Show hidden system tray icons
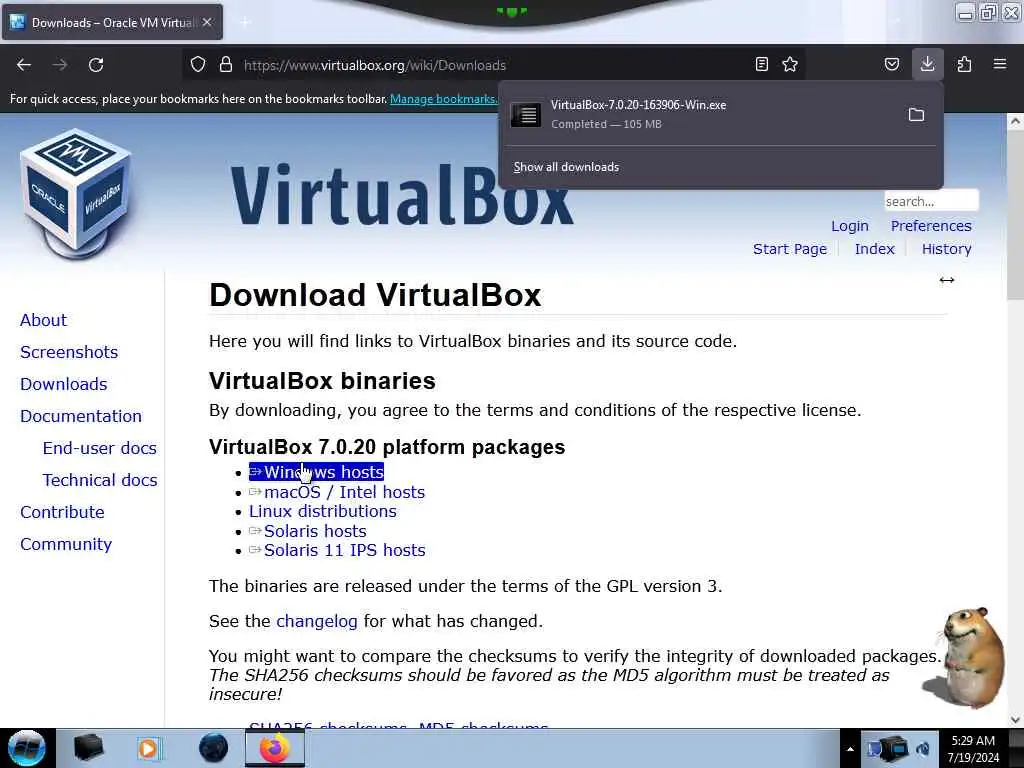Image resolution: width=1024 pixels, height=768 pixels. pyautogui.click(x=850, y=749)
